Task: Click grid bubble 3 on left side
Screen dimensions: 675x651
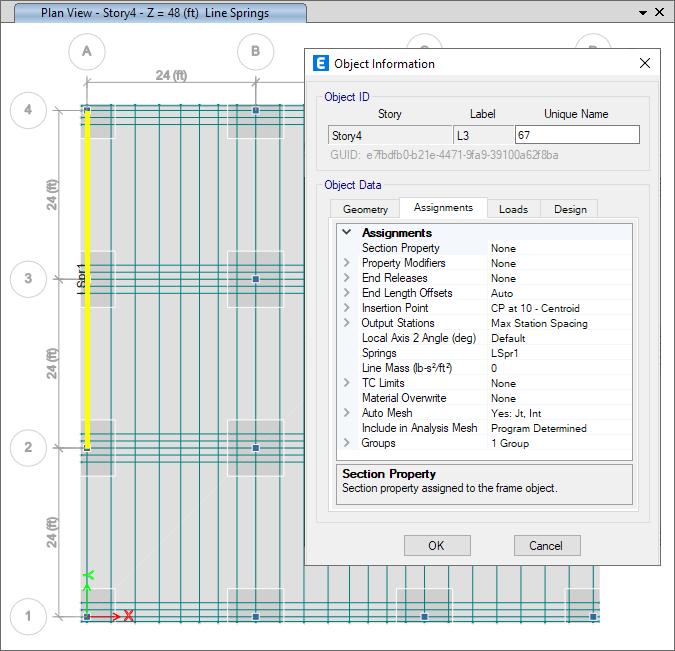Action: click(x=28, y=278)
